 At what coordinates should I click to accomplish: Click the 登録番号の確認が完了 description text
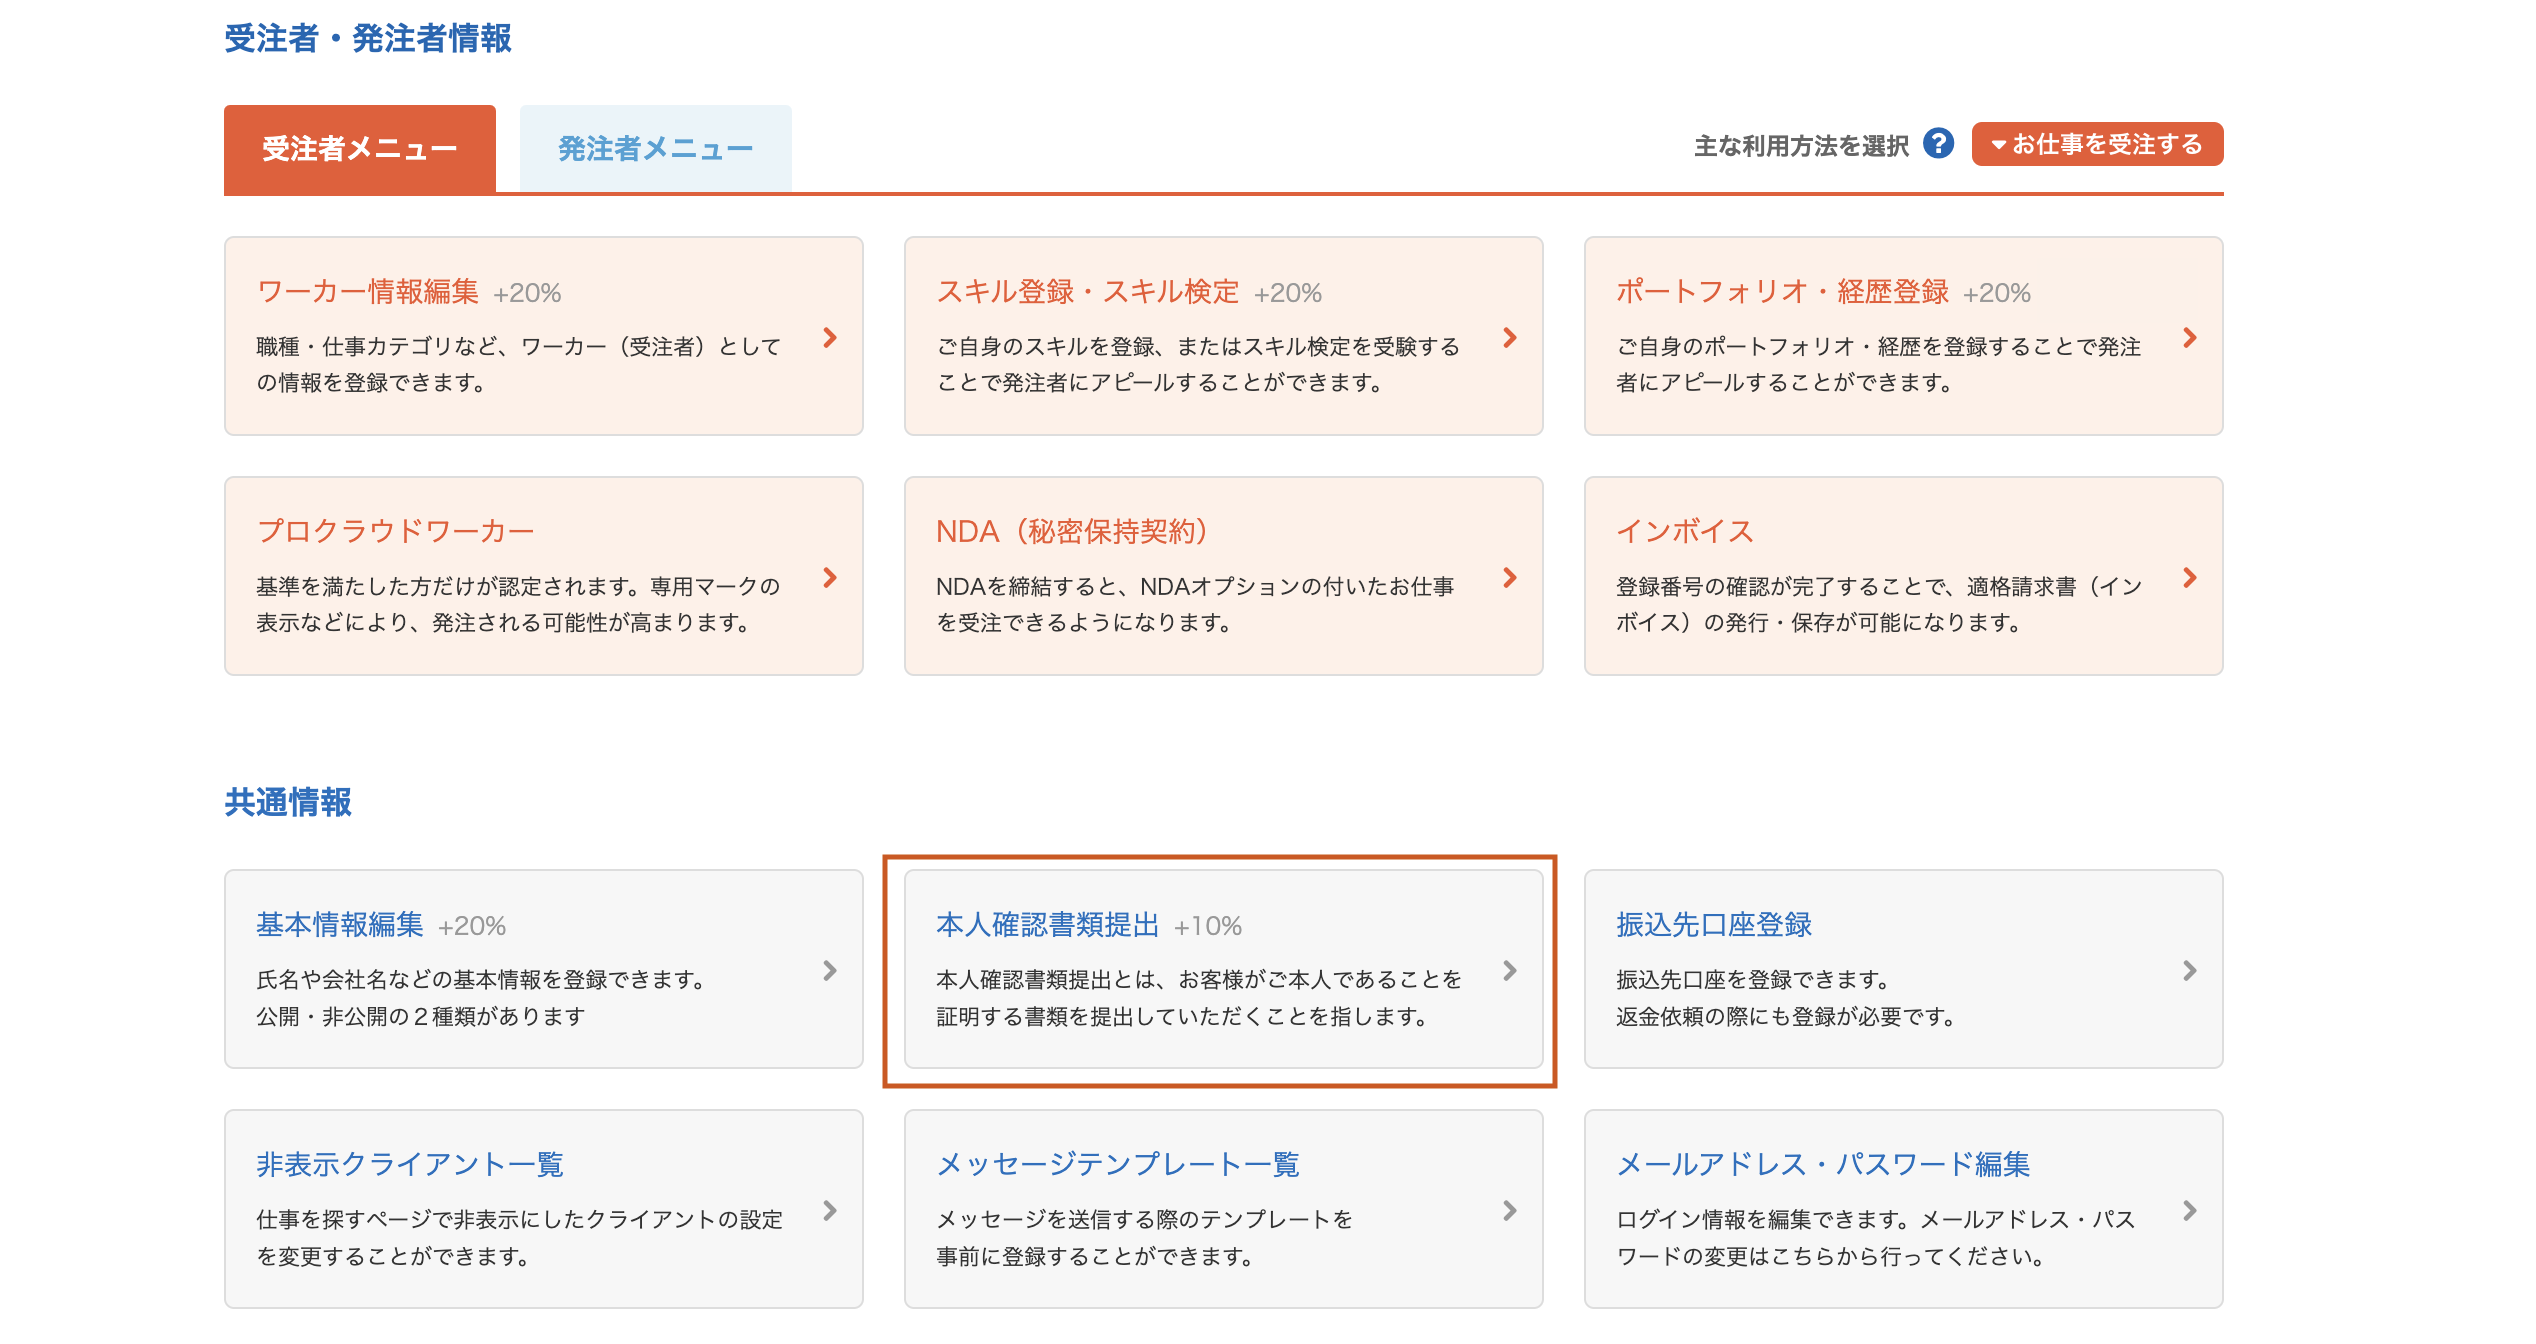[x=1879, y=604]
